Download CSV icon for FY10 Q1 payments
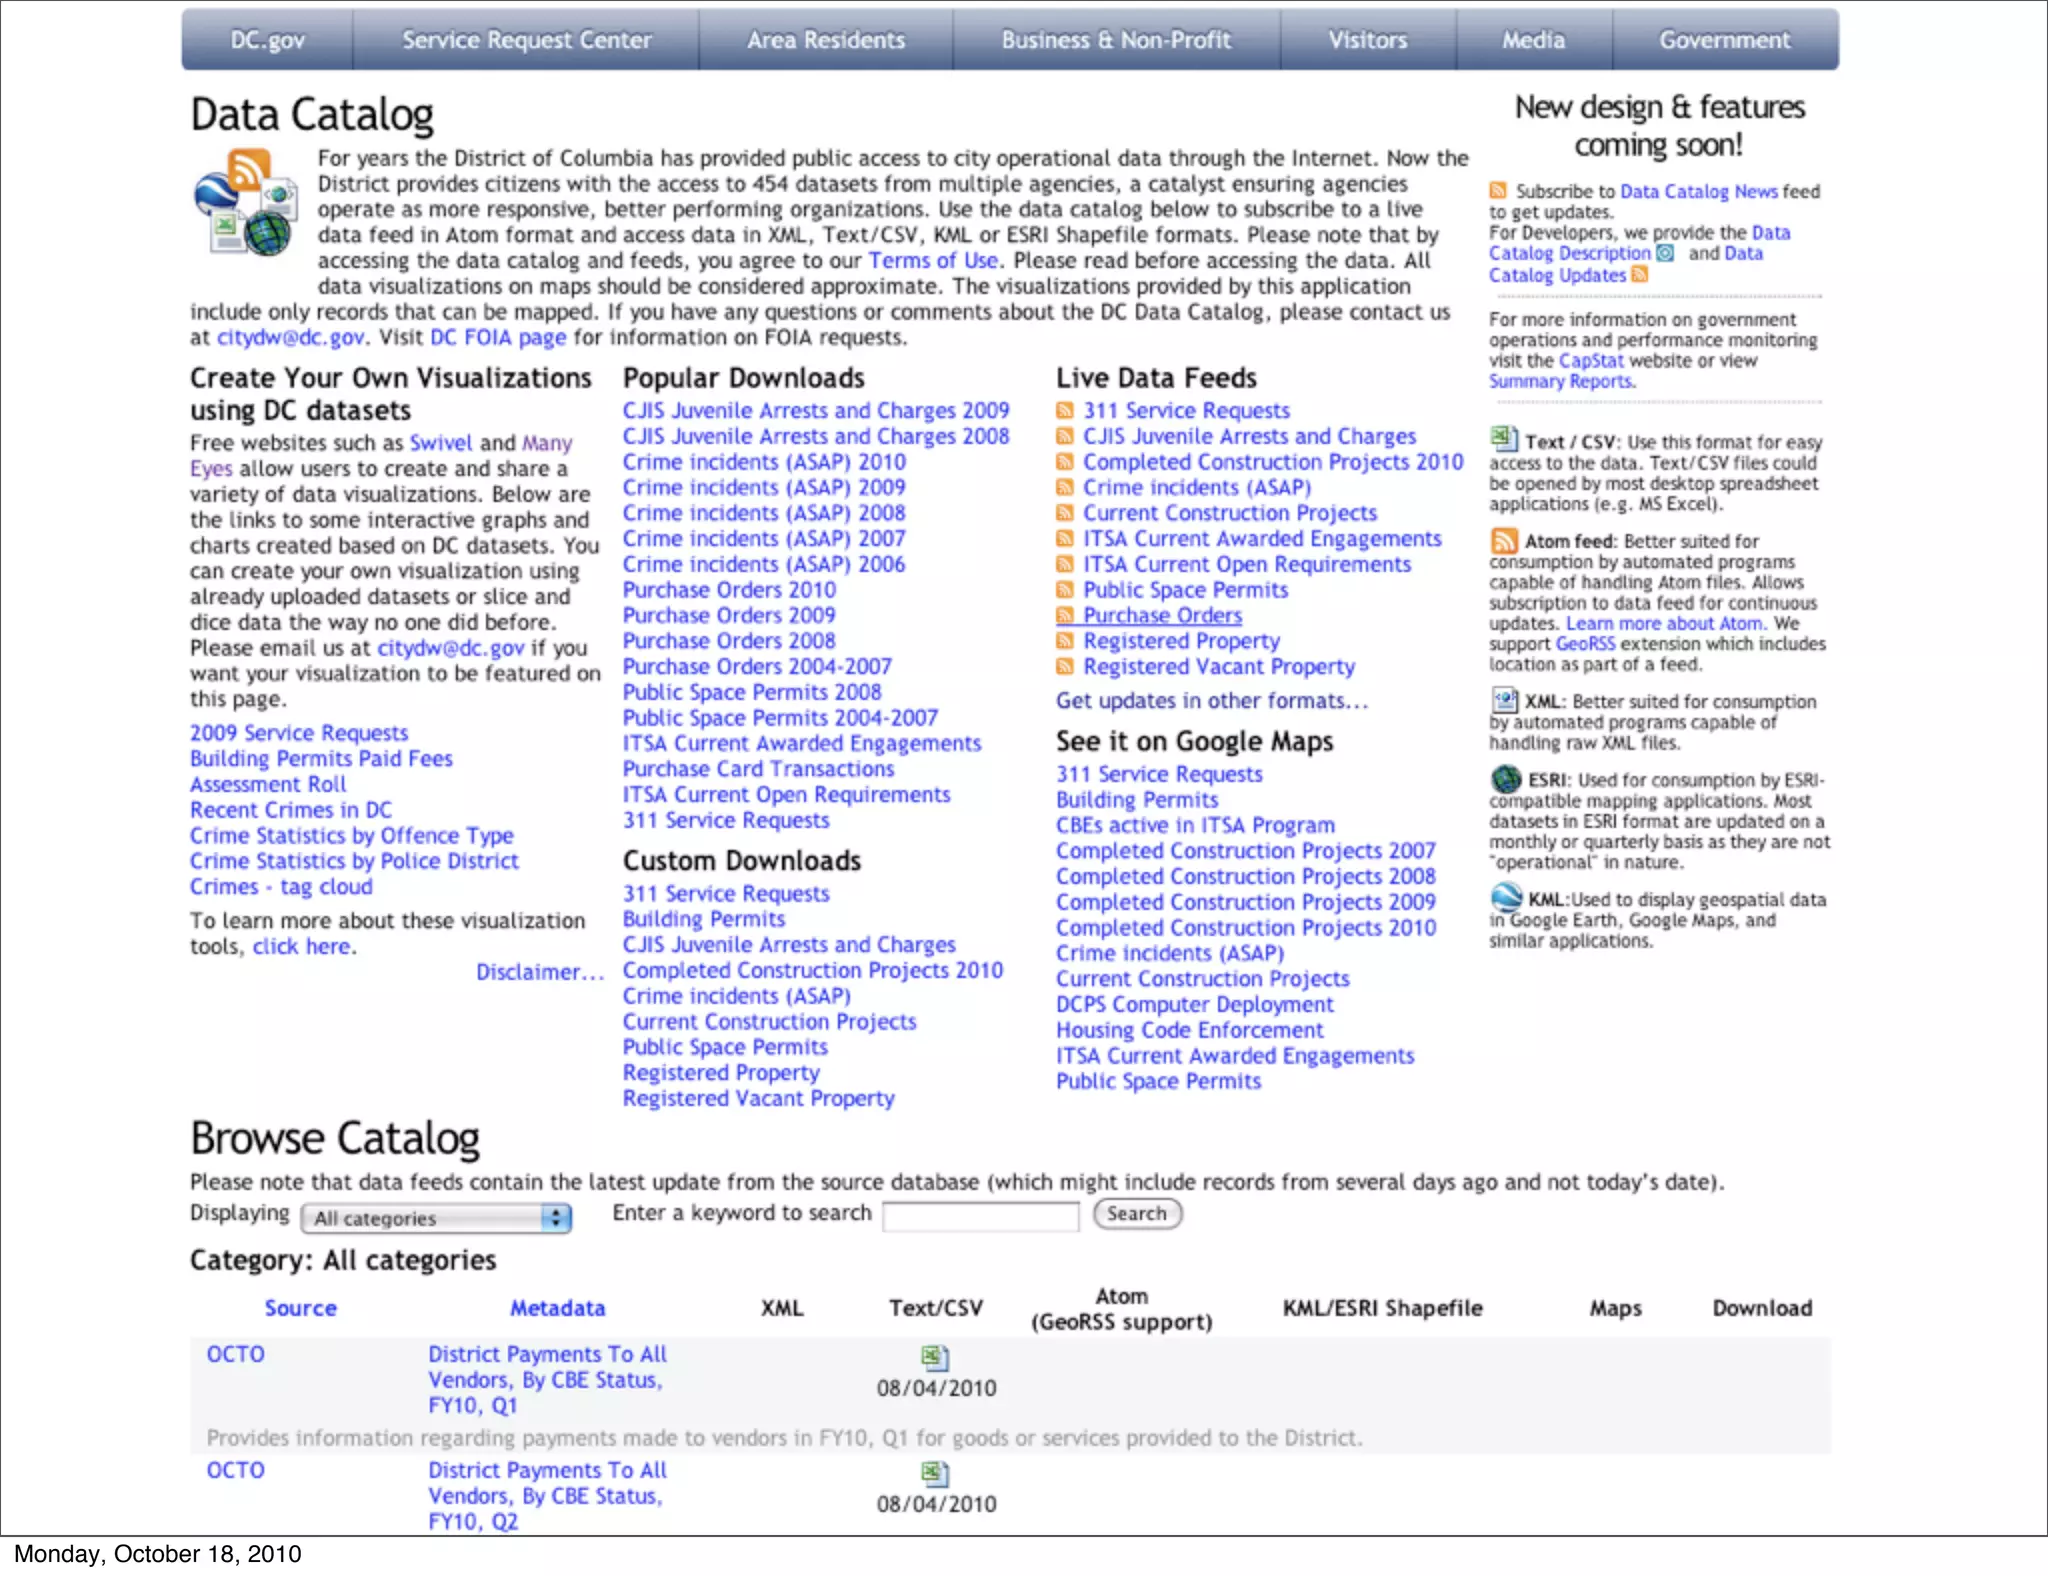 click(x=934, y=1357)
